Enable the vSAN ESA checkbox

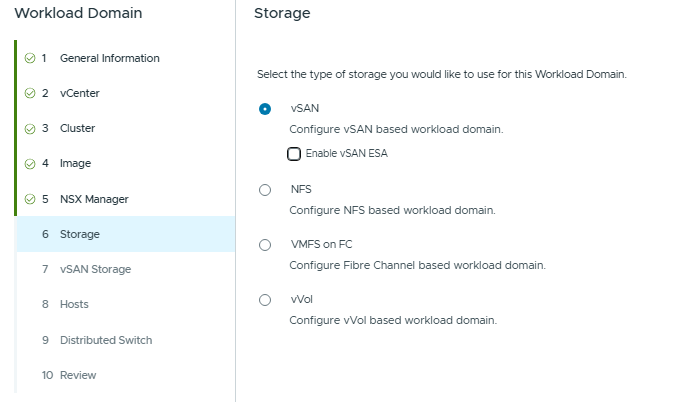click(294, 154)
